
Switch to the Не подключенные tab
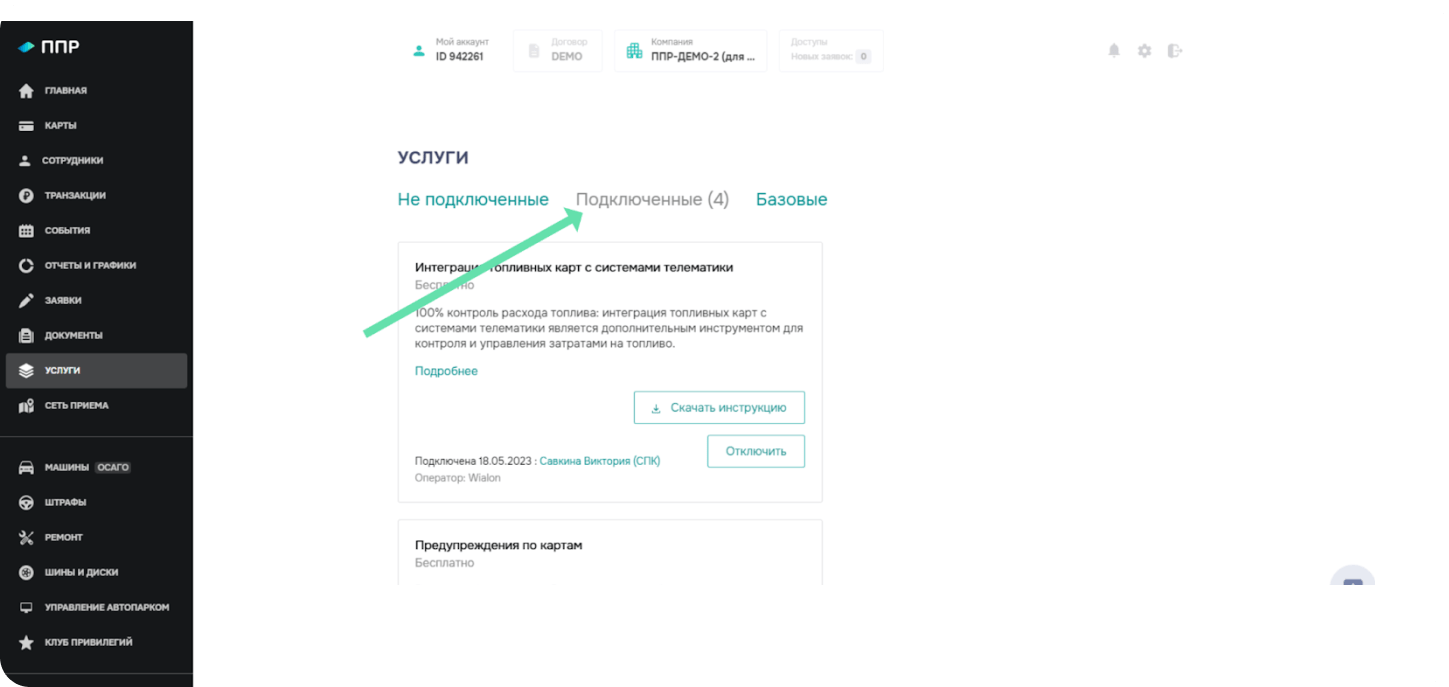(473, 199)
